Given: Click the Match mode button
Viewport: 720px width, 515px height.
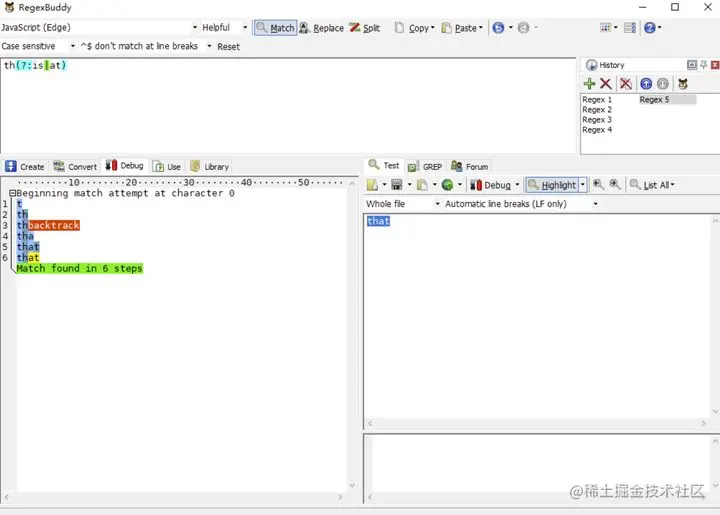Looking at the screenshot, I should point(275,28).
